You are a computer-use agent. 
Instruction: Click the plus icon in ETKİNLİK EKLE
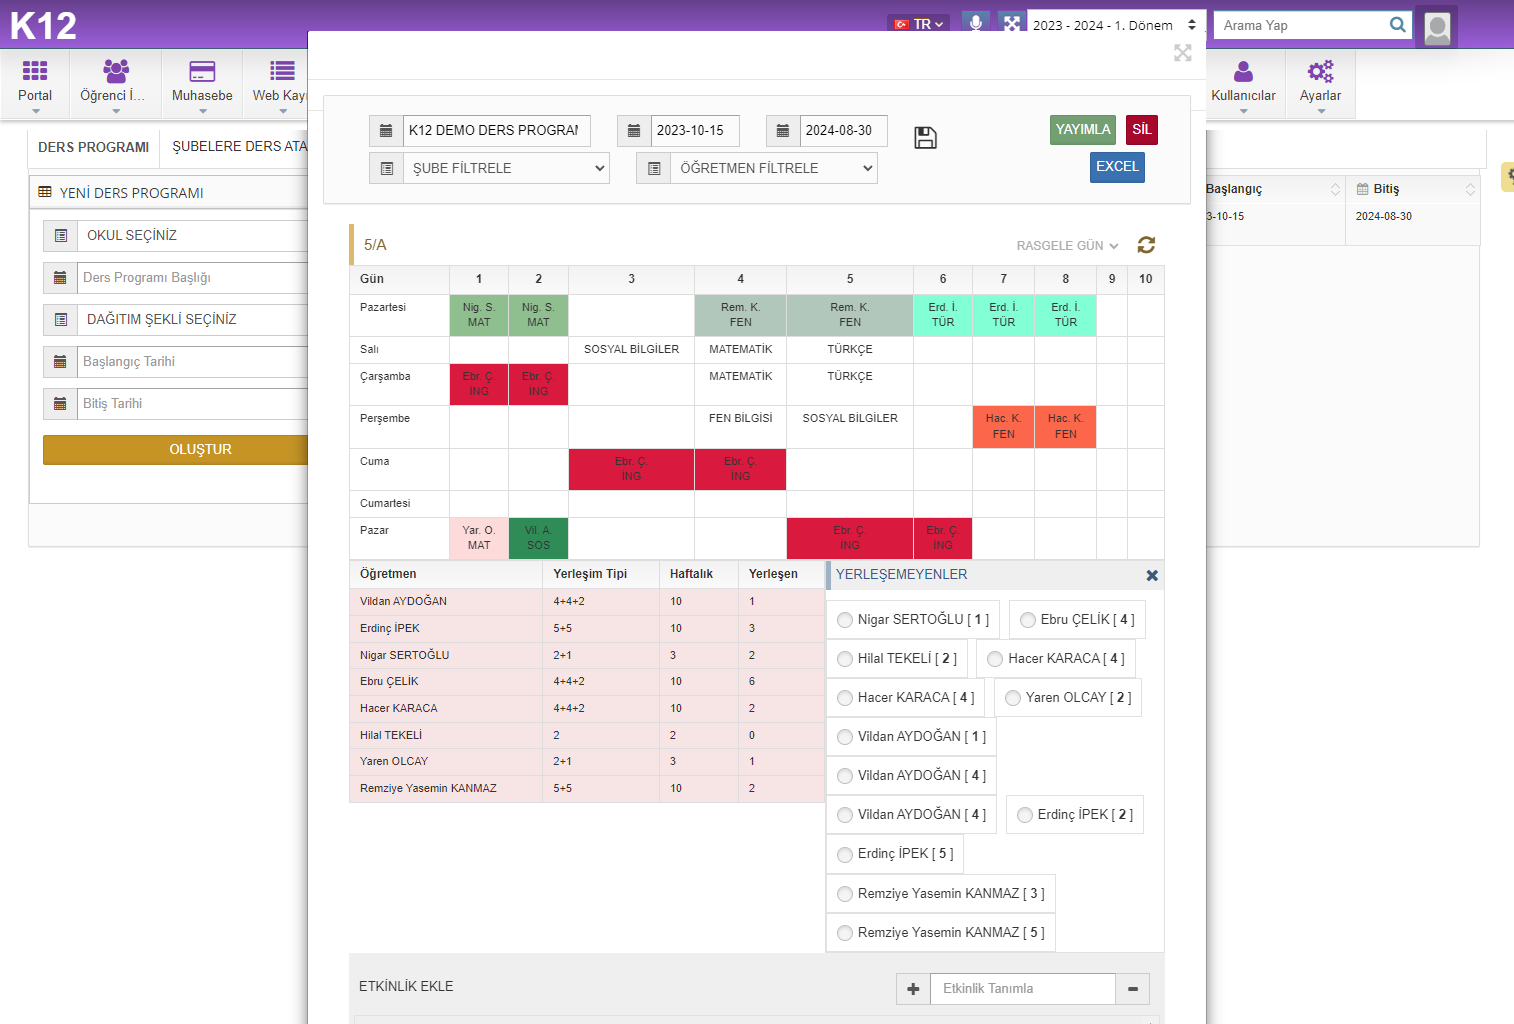(x=913, y=989)
